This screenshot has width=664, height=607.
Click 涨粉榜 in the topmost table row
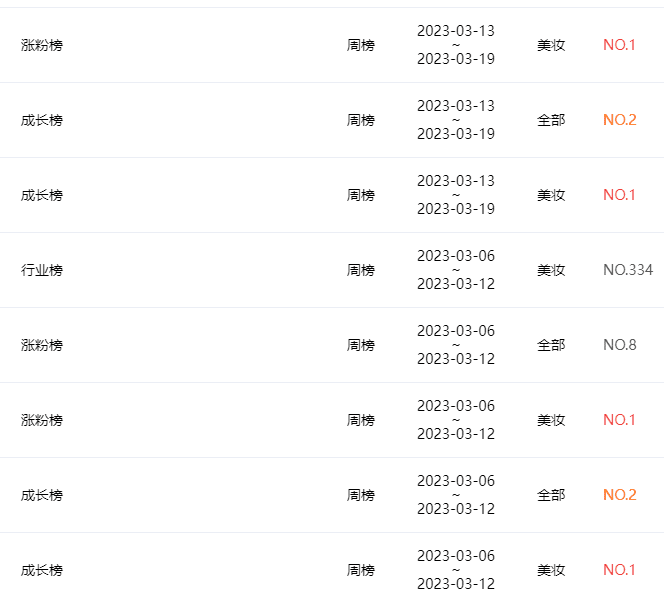pos(42,45)
